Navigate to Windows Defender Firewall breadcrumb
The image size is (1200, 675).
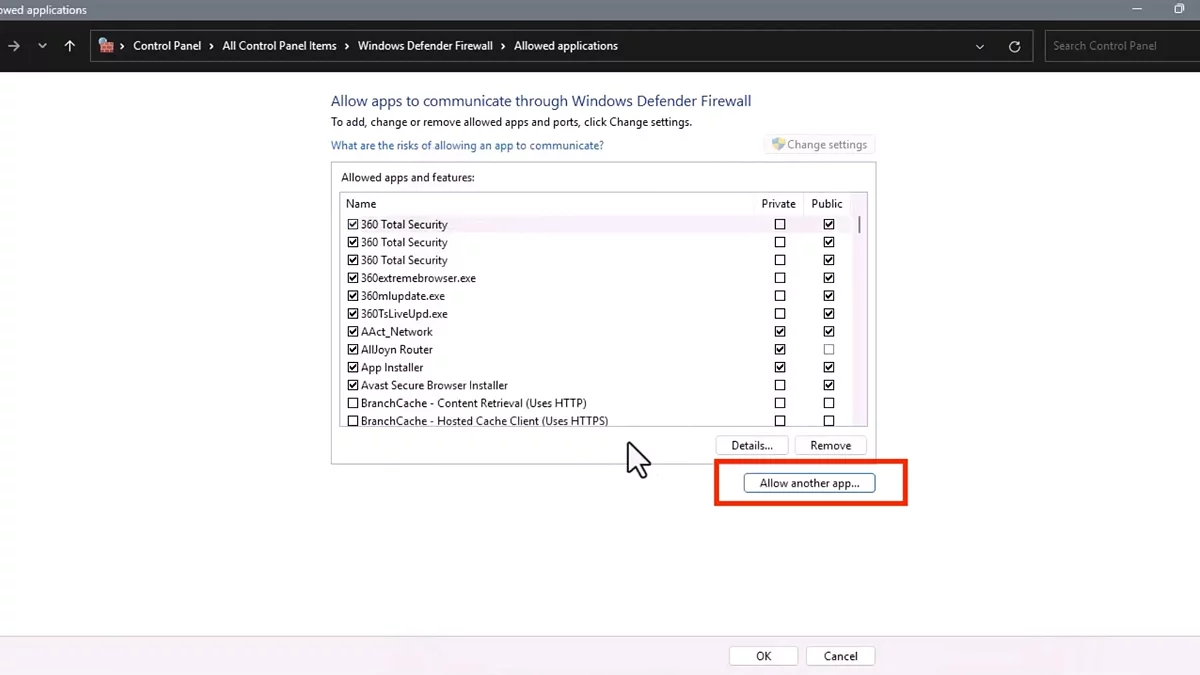425,46
